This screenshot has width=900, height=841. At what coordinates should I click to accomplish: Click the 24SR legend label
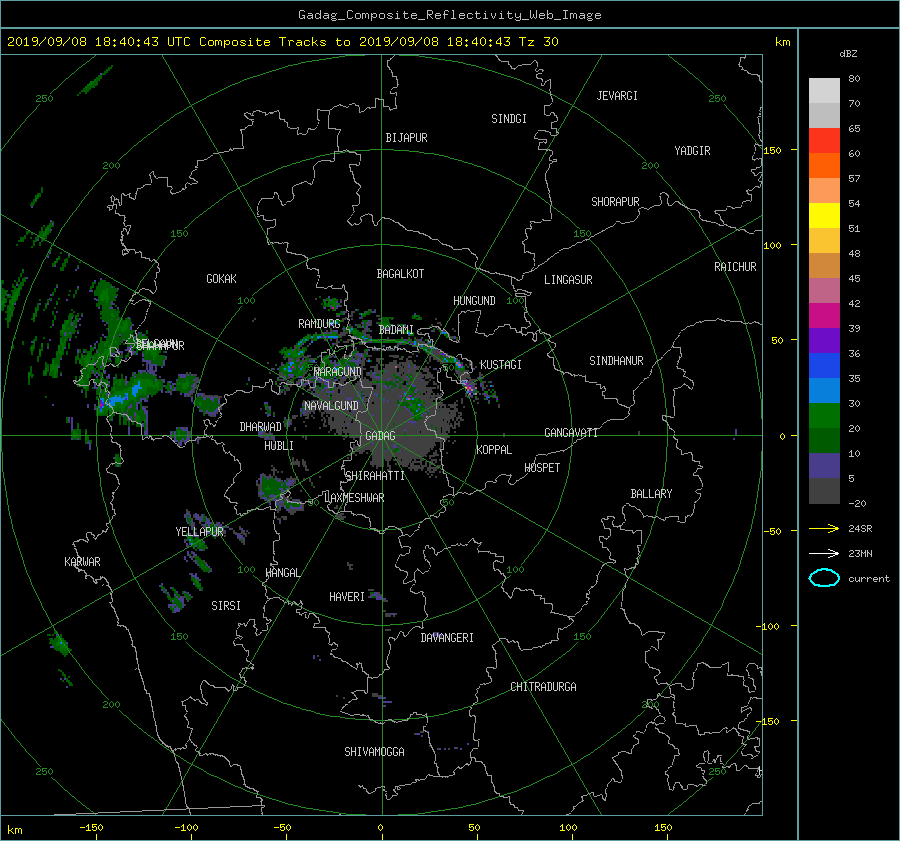coord(860,528)
